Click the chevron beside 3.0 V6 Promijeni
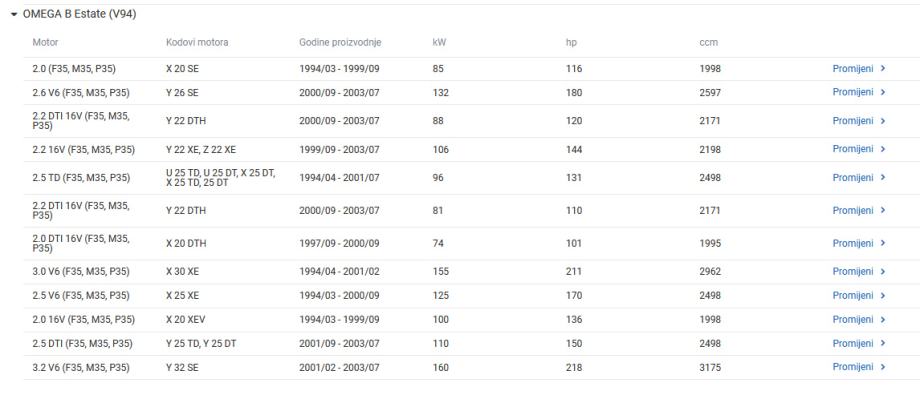 (883, 271)
